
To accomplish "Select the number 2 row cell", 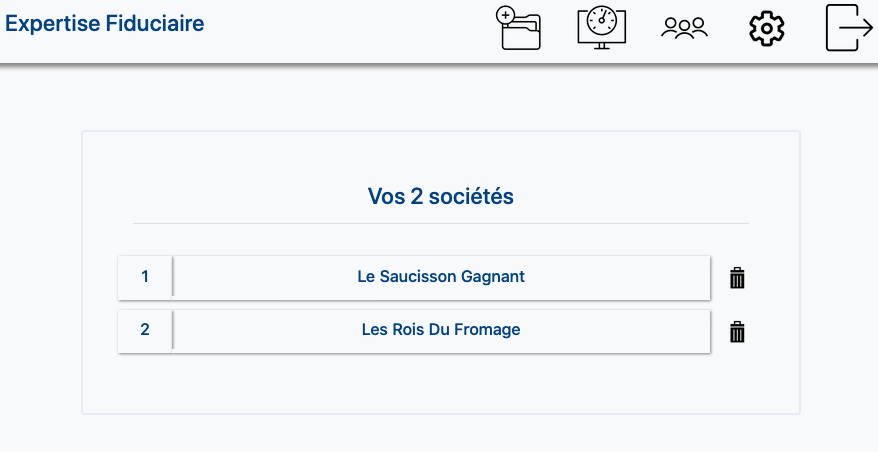I will [145, 330].
